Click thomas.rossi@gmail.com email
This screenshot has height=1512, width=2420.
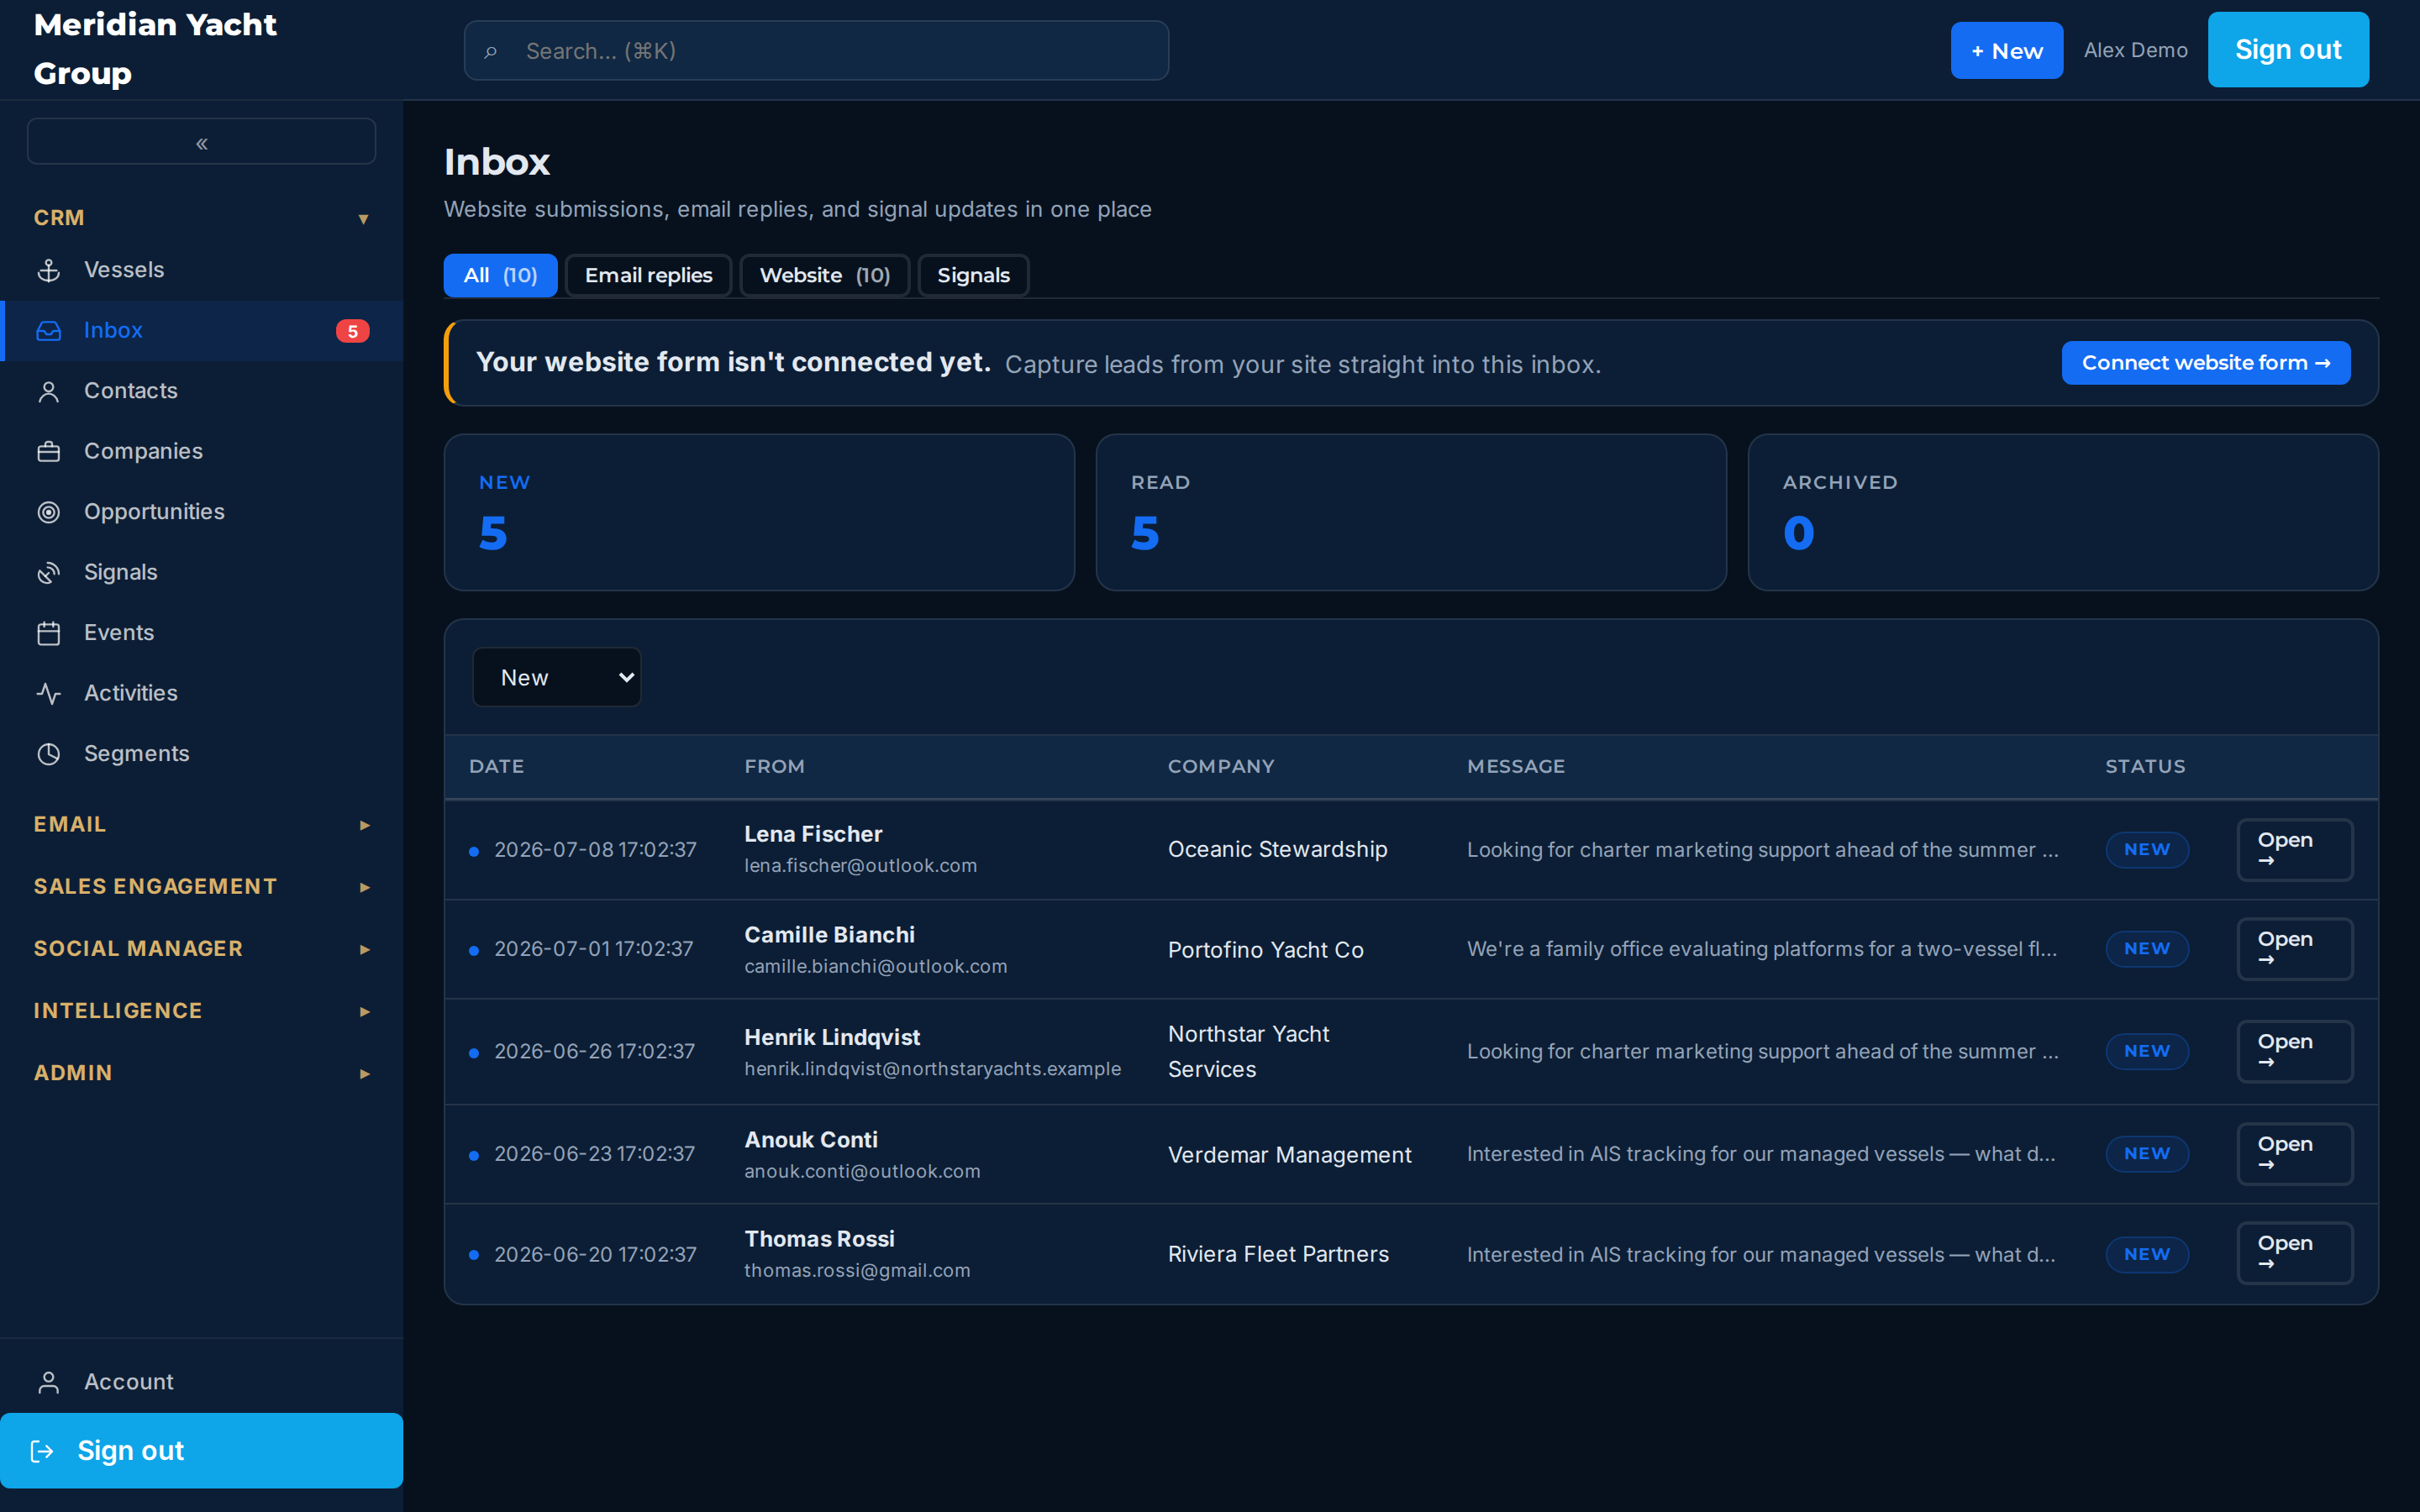click(857, 1271)
